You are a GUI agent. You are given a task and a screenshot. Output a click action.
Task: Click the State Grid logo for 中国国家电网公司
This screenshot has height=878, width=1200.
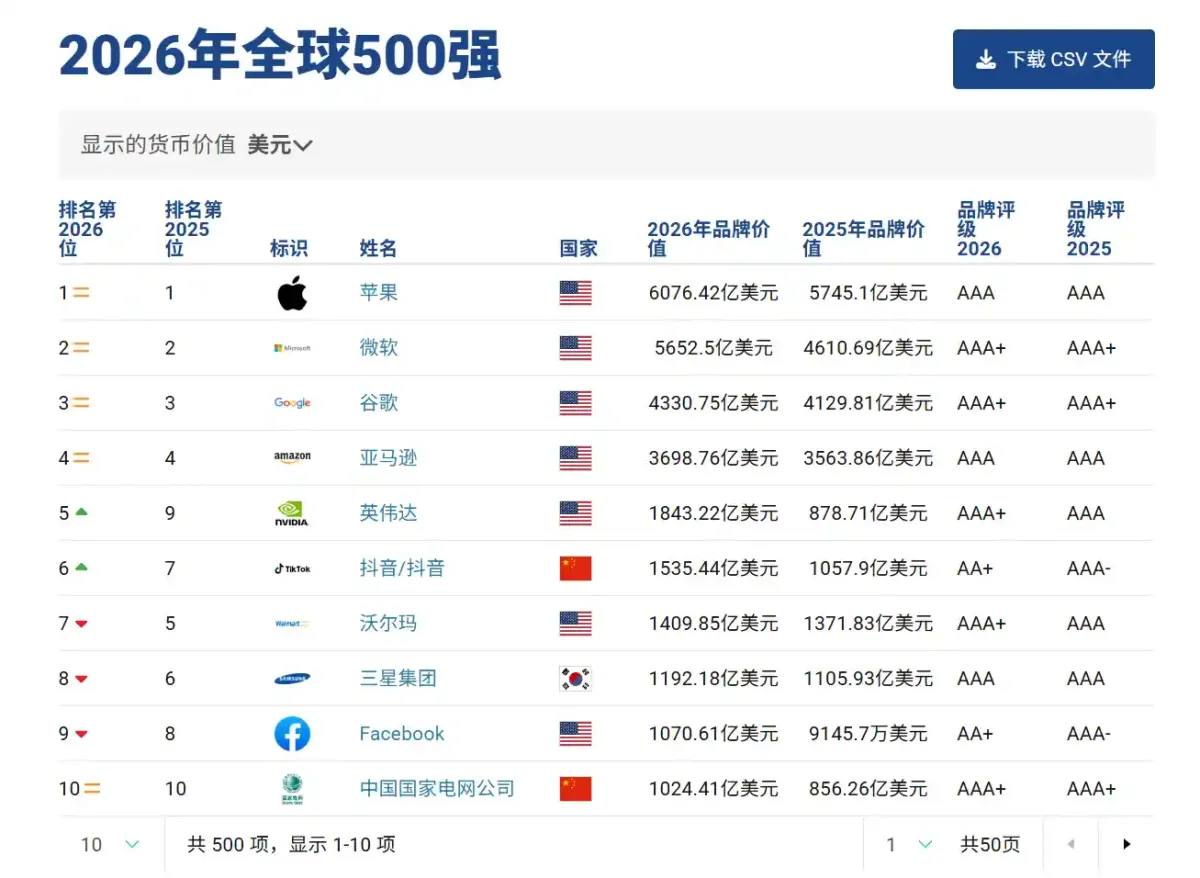[x=292, y=788]
